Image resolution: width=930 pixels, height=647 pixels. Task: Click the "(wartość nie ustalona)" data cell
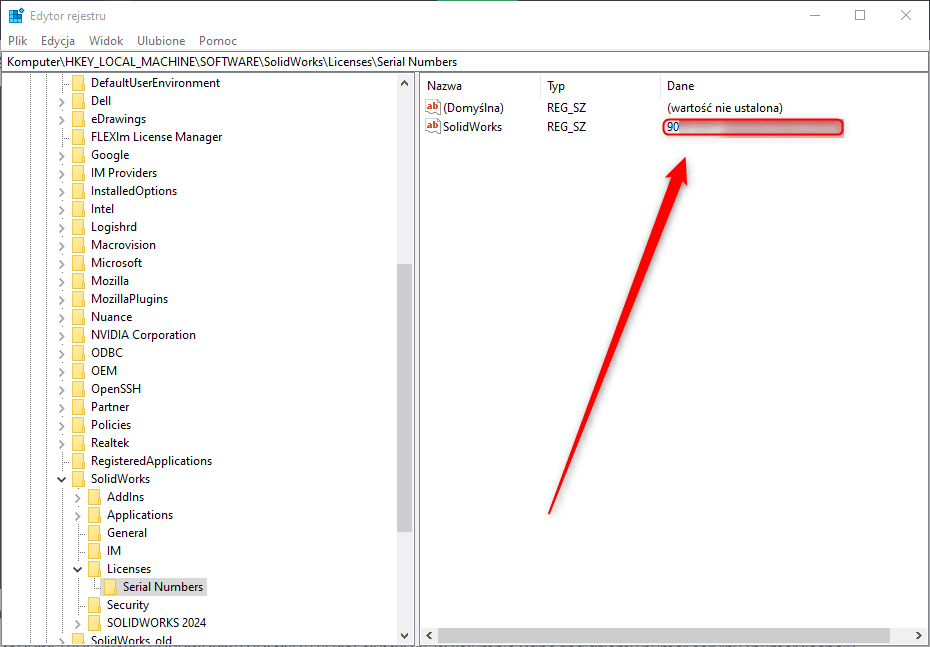pos(725,108)
